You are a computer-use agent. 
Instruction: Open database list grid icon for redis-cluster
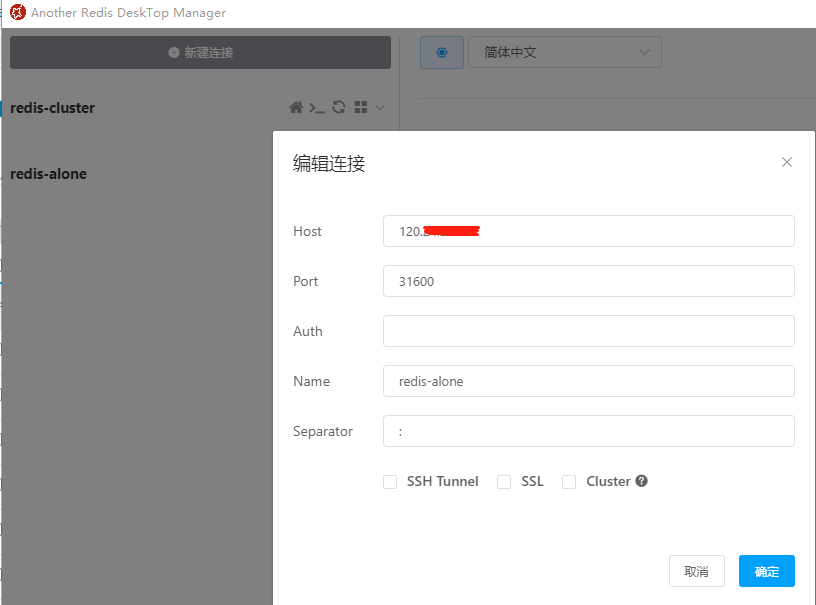361,107
